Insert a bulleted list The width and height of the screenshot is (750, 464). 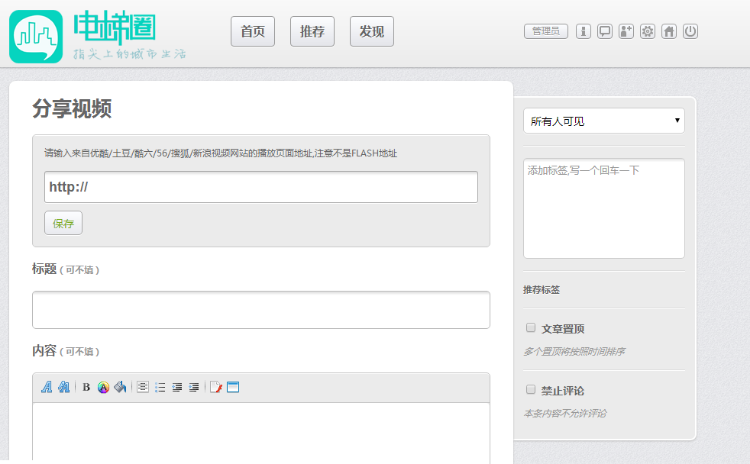tap(160, 387)
